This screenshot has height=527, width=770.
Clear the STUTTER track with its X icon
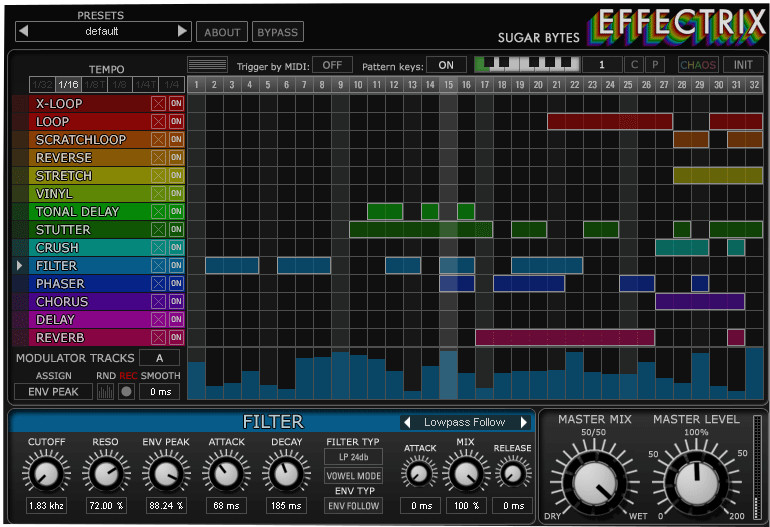point(158,229)
